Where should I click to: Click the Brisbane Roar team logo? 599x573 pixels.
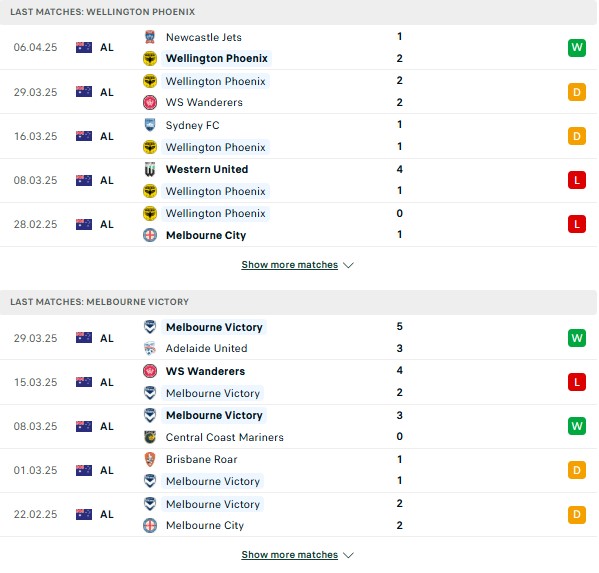coord(150,459)
